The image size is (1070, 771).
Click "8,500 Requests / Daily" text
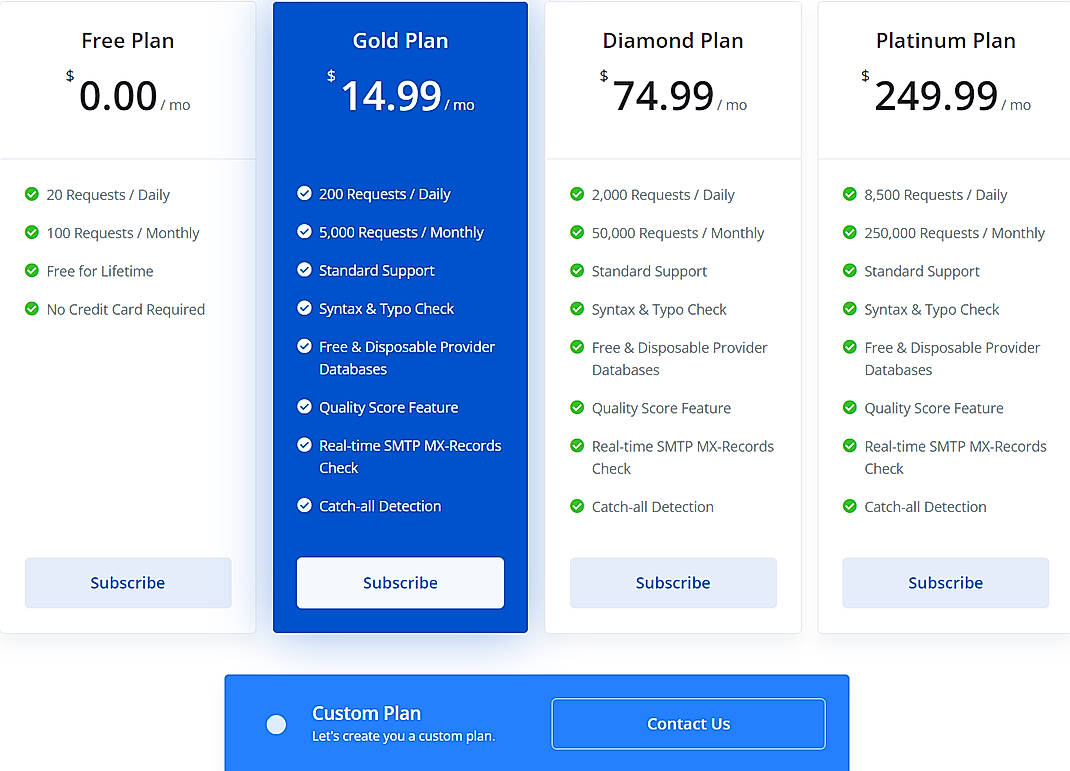point(936,195)
